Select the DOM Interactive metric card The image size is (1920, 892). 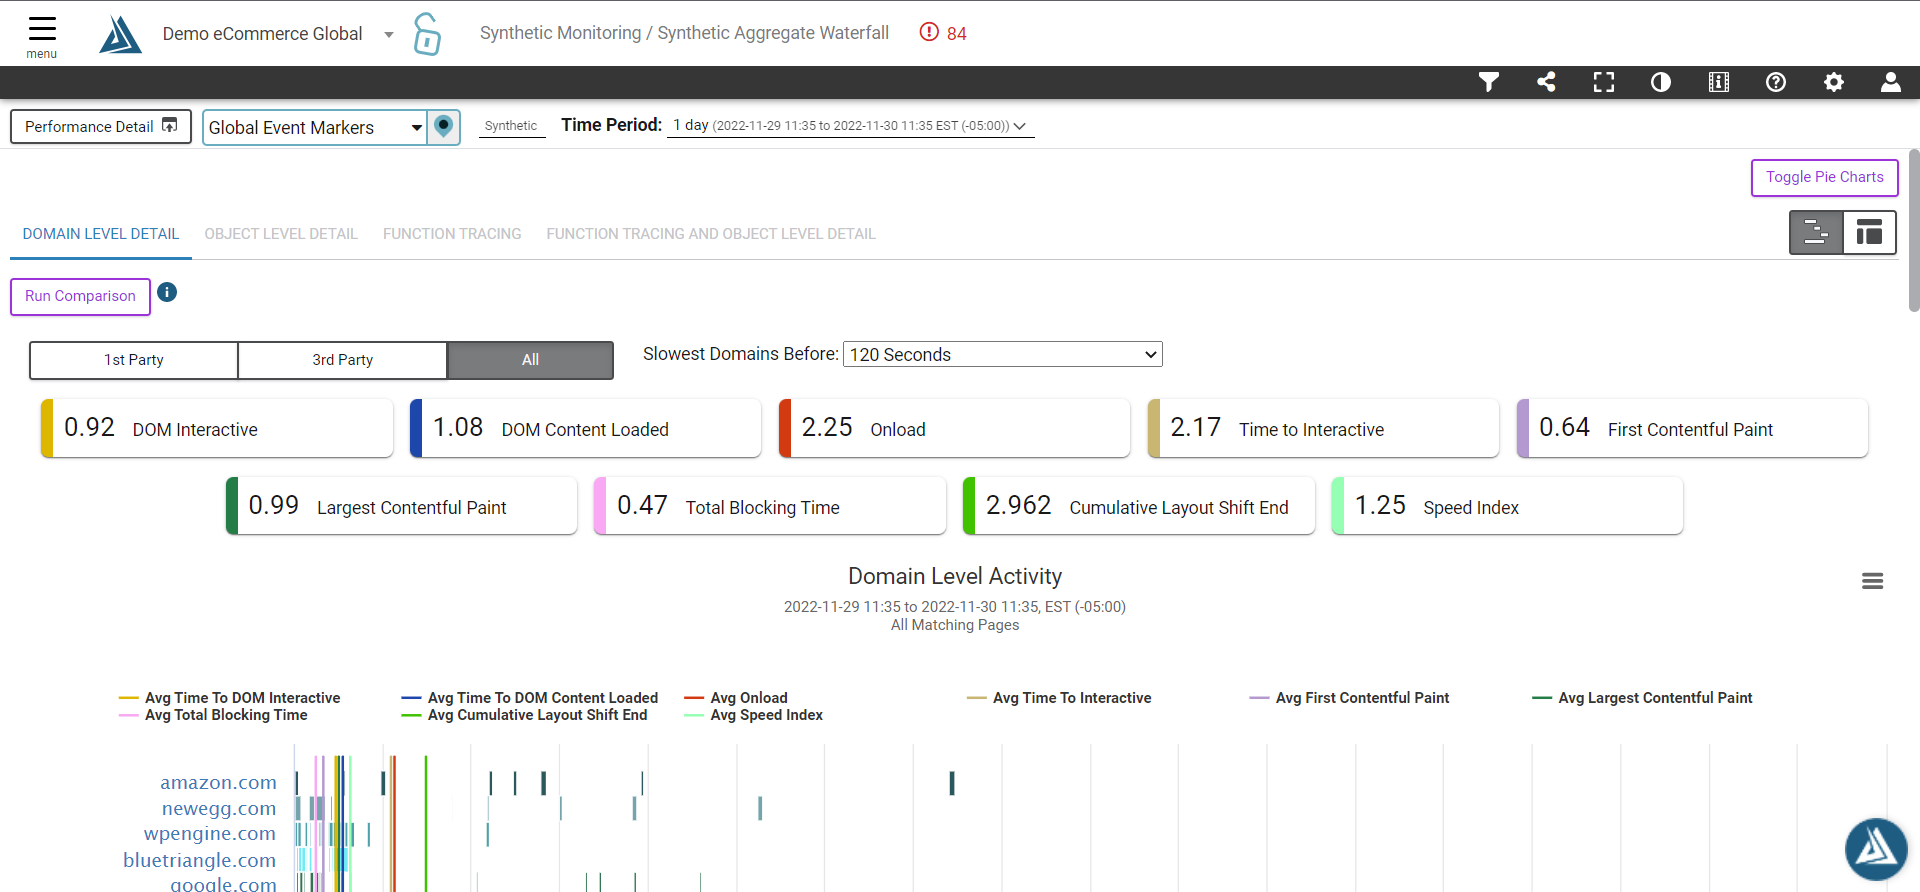[x=217, y=428]
